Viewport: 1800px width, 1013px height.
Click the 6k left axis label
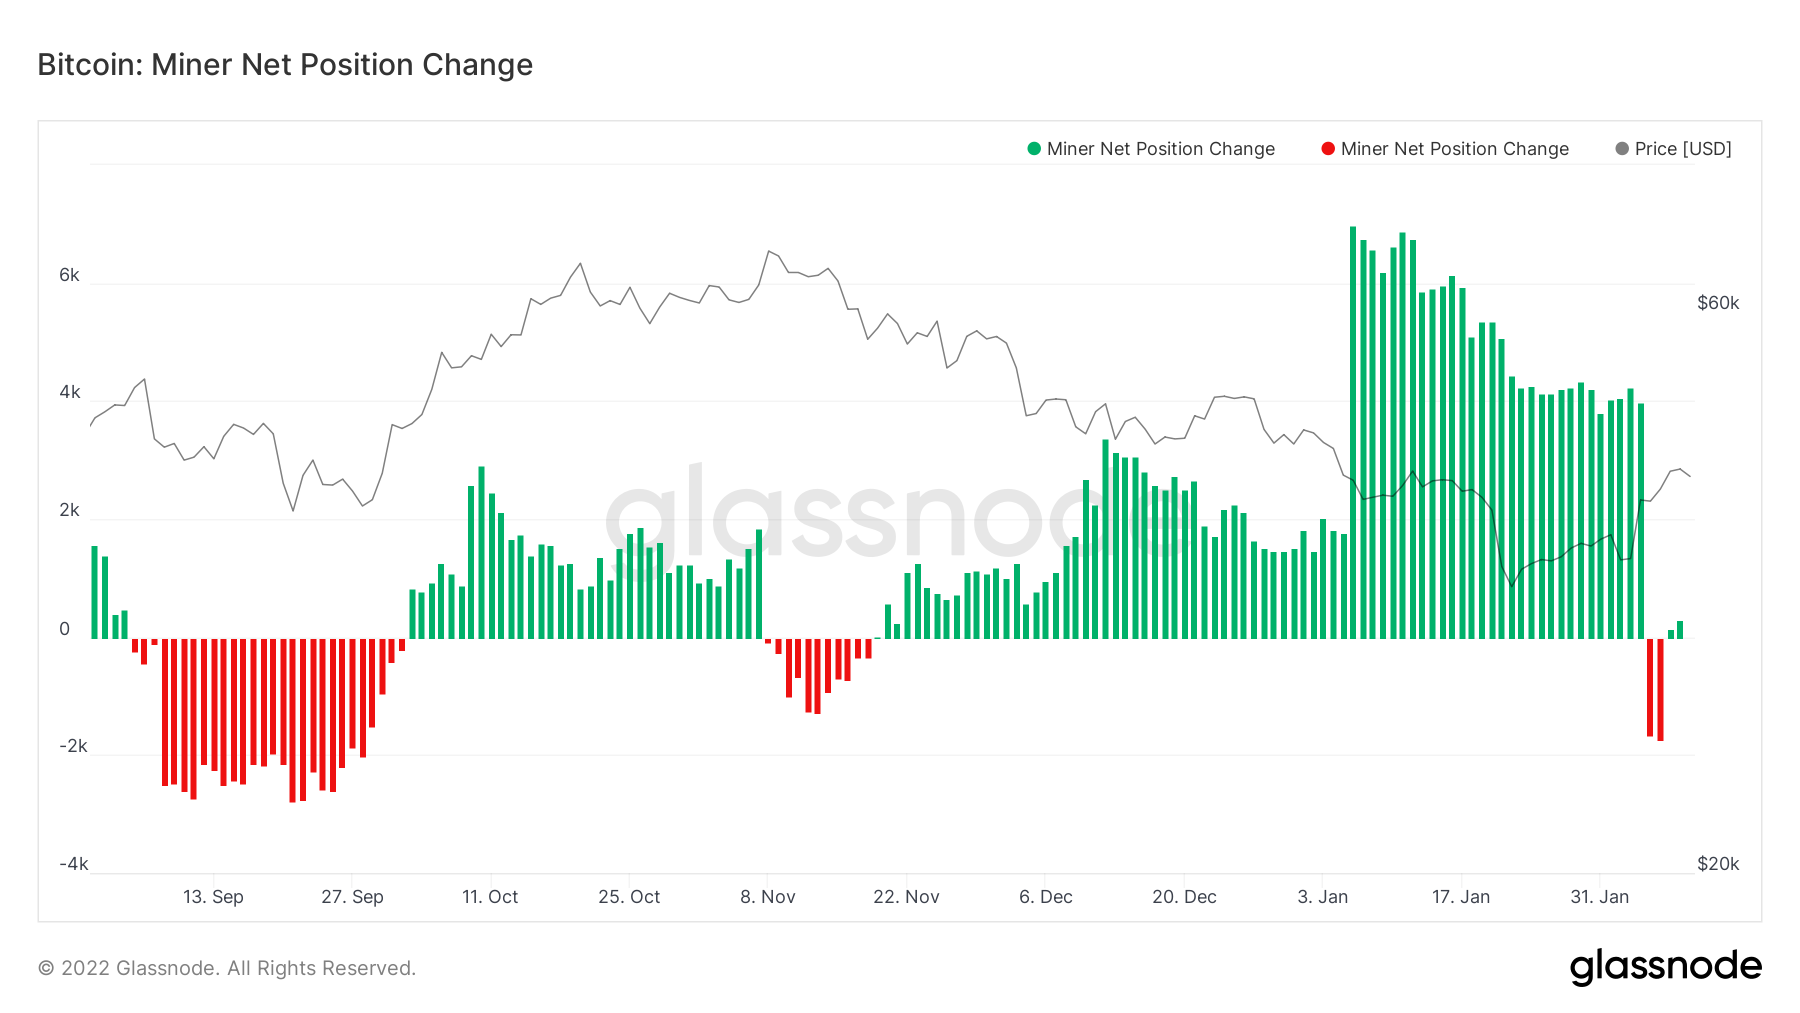(x=69, y=275)
